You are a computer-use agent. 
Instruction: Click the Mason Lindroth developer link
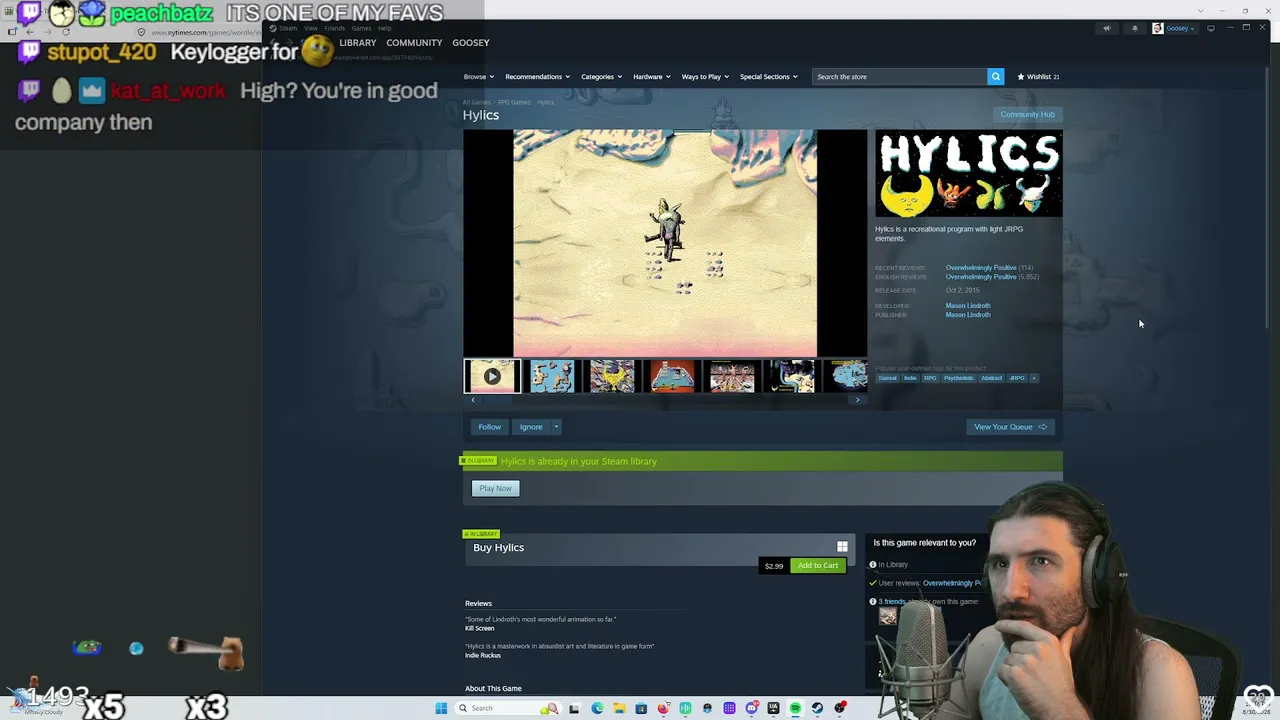(x=968, y=306)
